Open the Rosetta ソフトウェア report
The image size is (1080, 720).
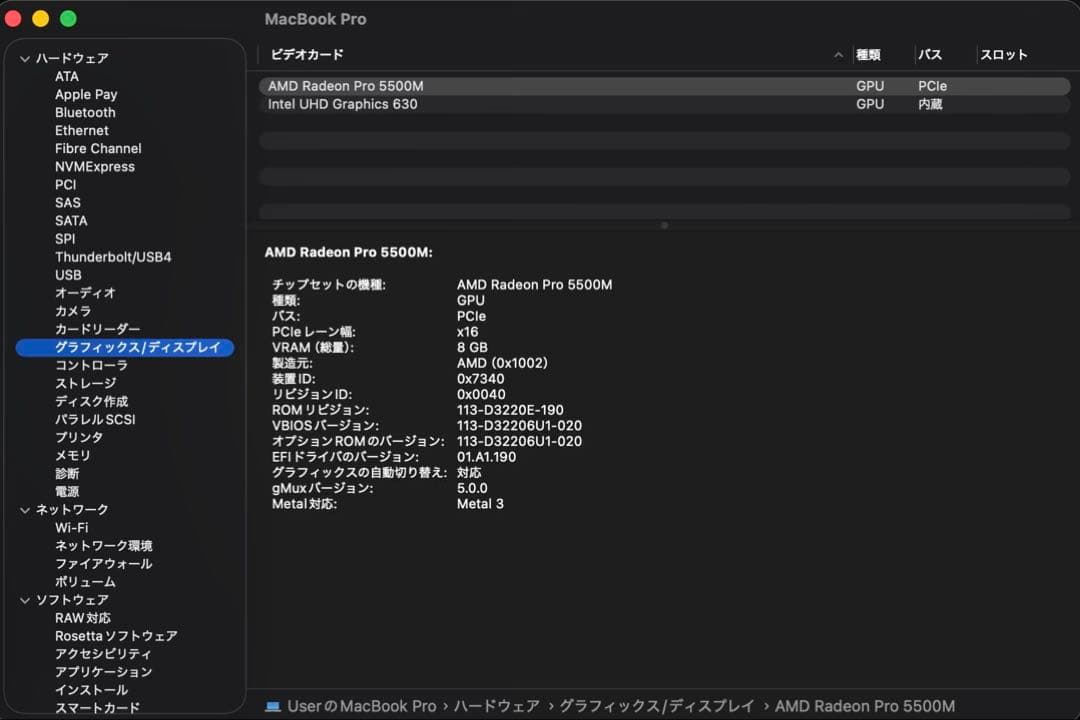coord(116,635)
